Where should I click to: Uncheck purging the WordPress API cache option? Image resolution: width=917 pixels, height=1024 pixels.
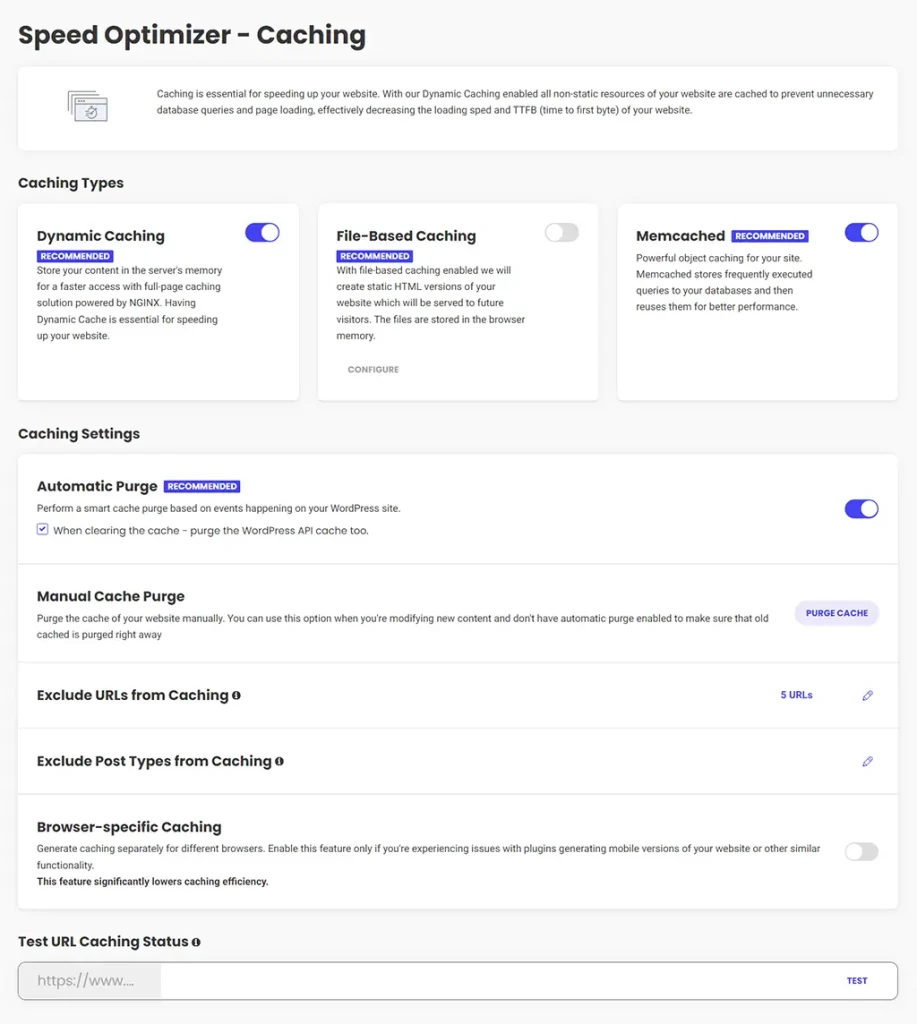42,529
